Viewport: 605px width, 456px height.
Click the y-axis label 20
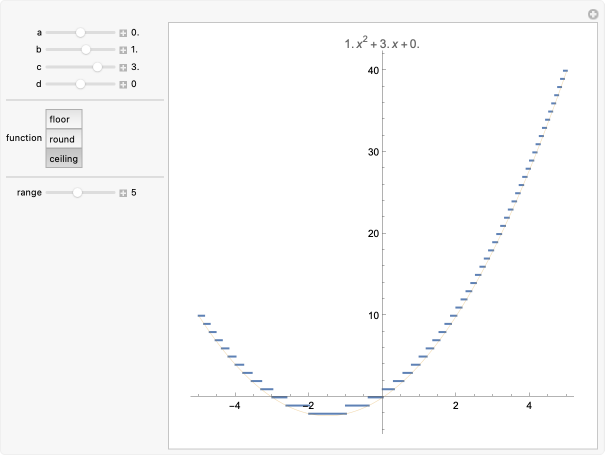371,233
